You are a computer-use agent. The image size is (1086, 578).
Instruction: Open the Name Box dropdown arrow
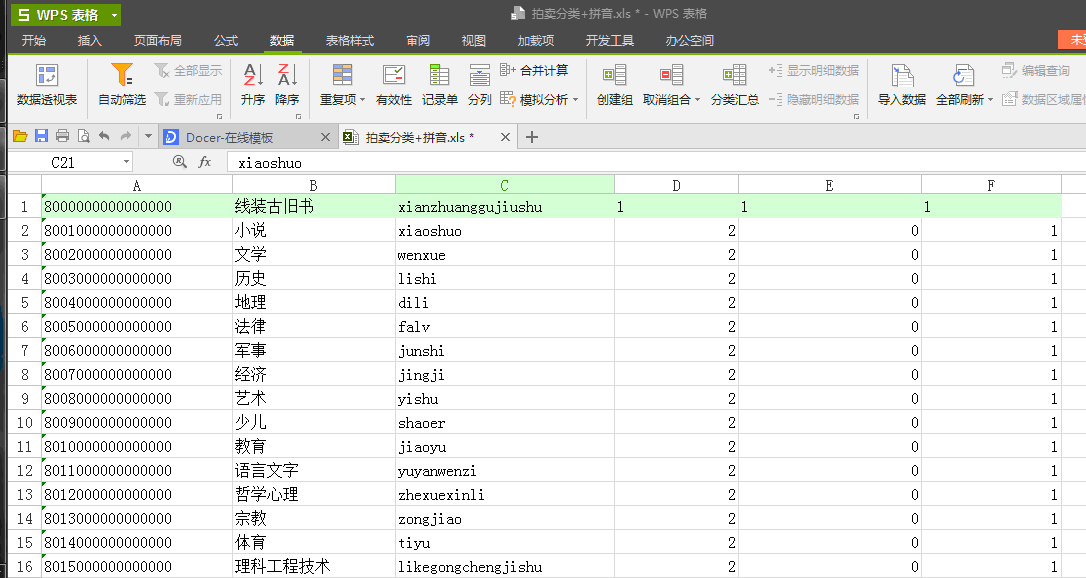click(x=126, y=162)
